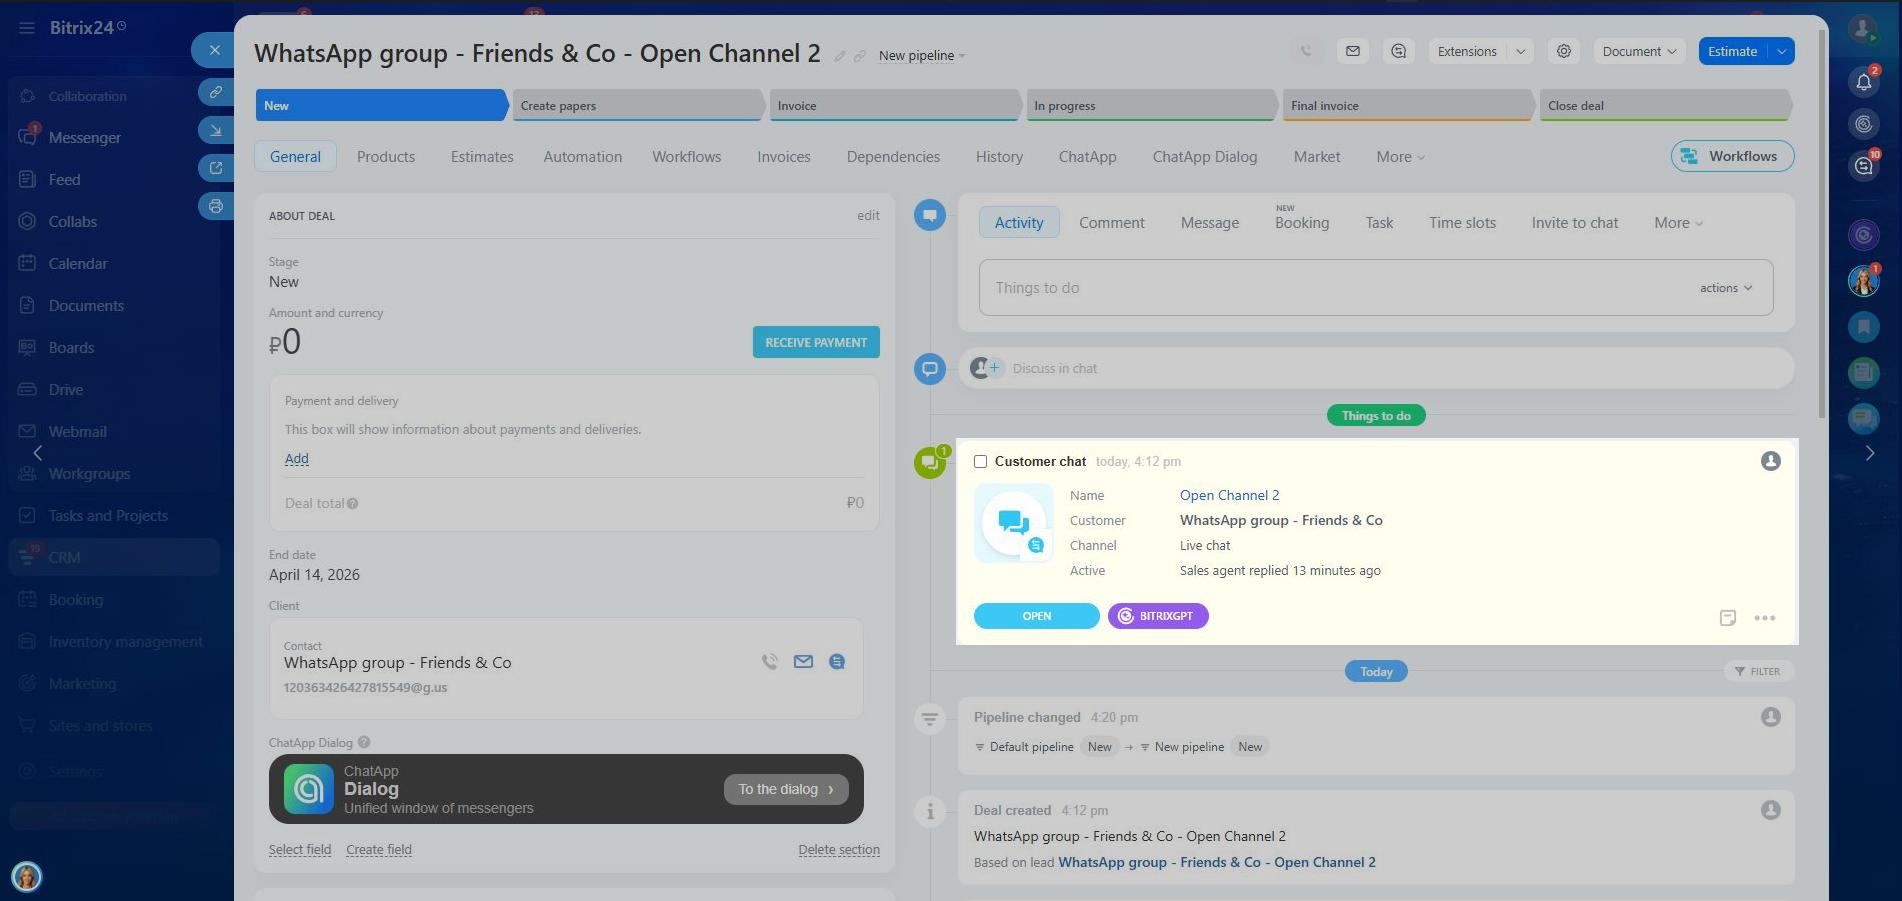Set deal stage to In progress

tap(1150, 106)
